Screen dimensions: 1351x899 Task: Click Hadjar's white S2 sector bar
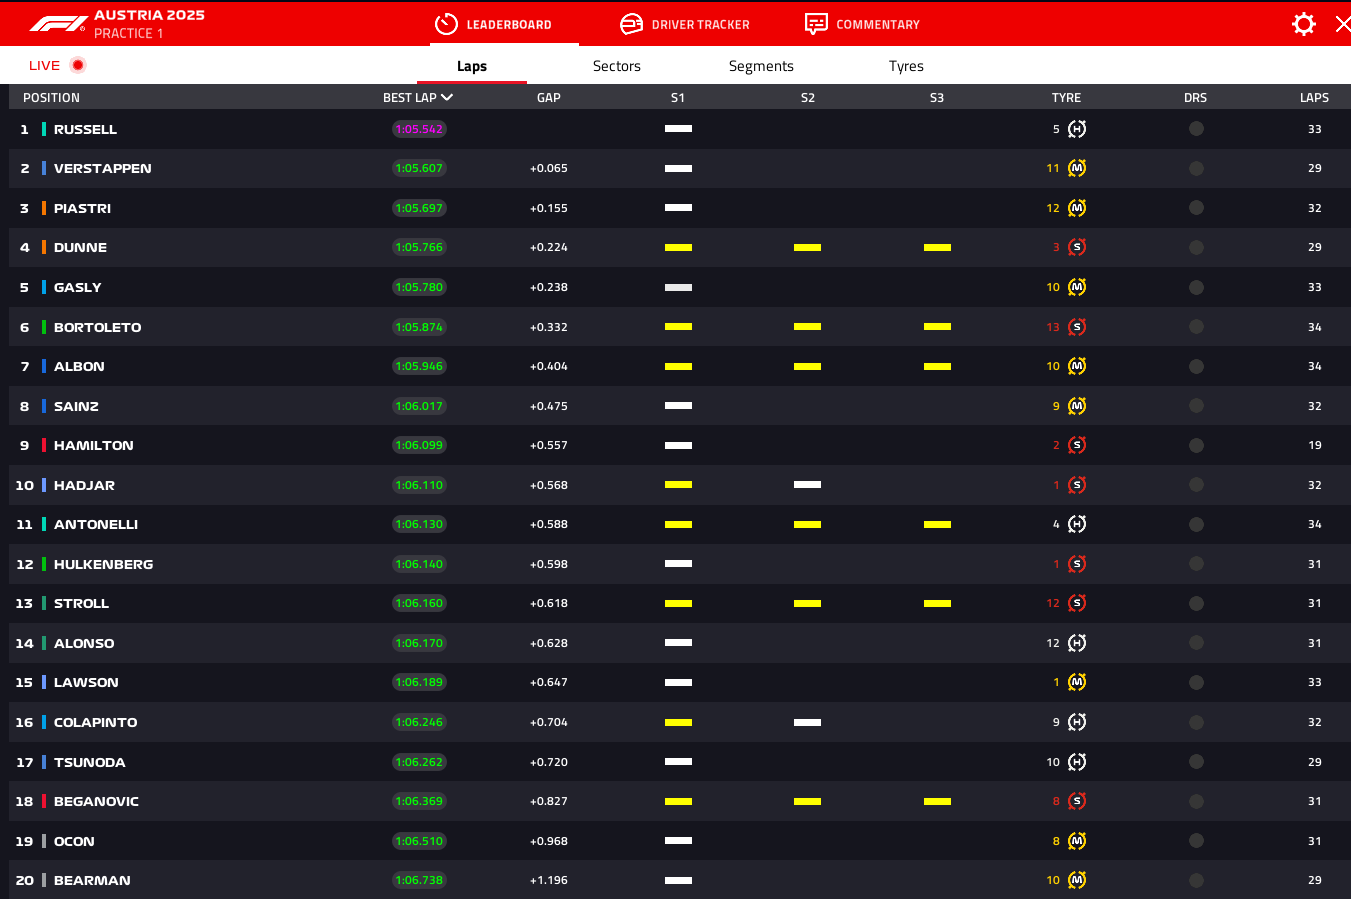pos(807,485)
